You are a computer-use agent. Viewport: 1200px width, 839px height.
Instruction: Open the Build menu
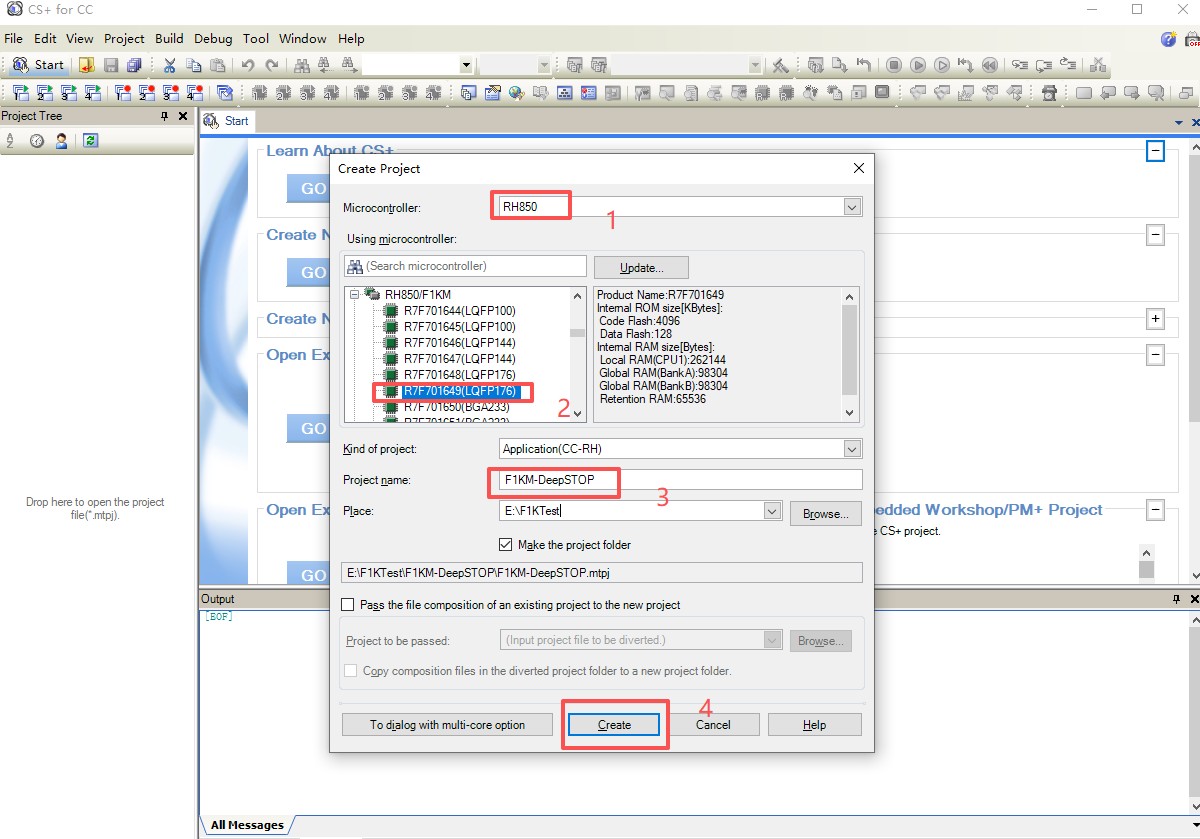(169, 39)
